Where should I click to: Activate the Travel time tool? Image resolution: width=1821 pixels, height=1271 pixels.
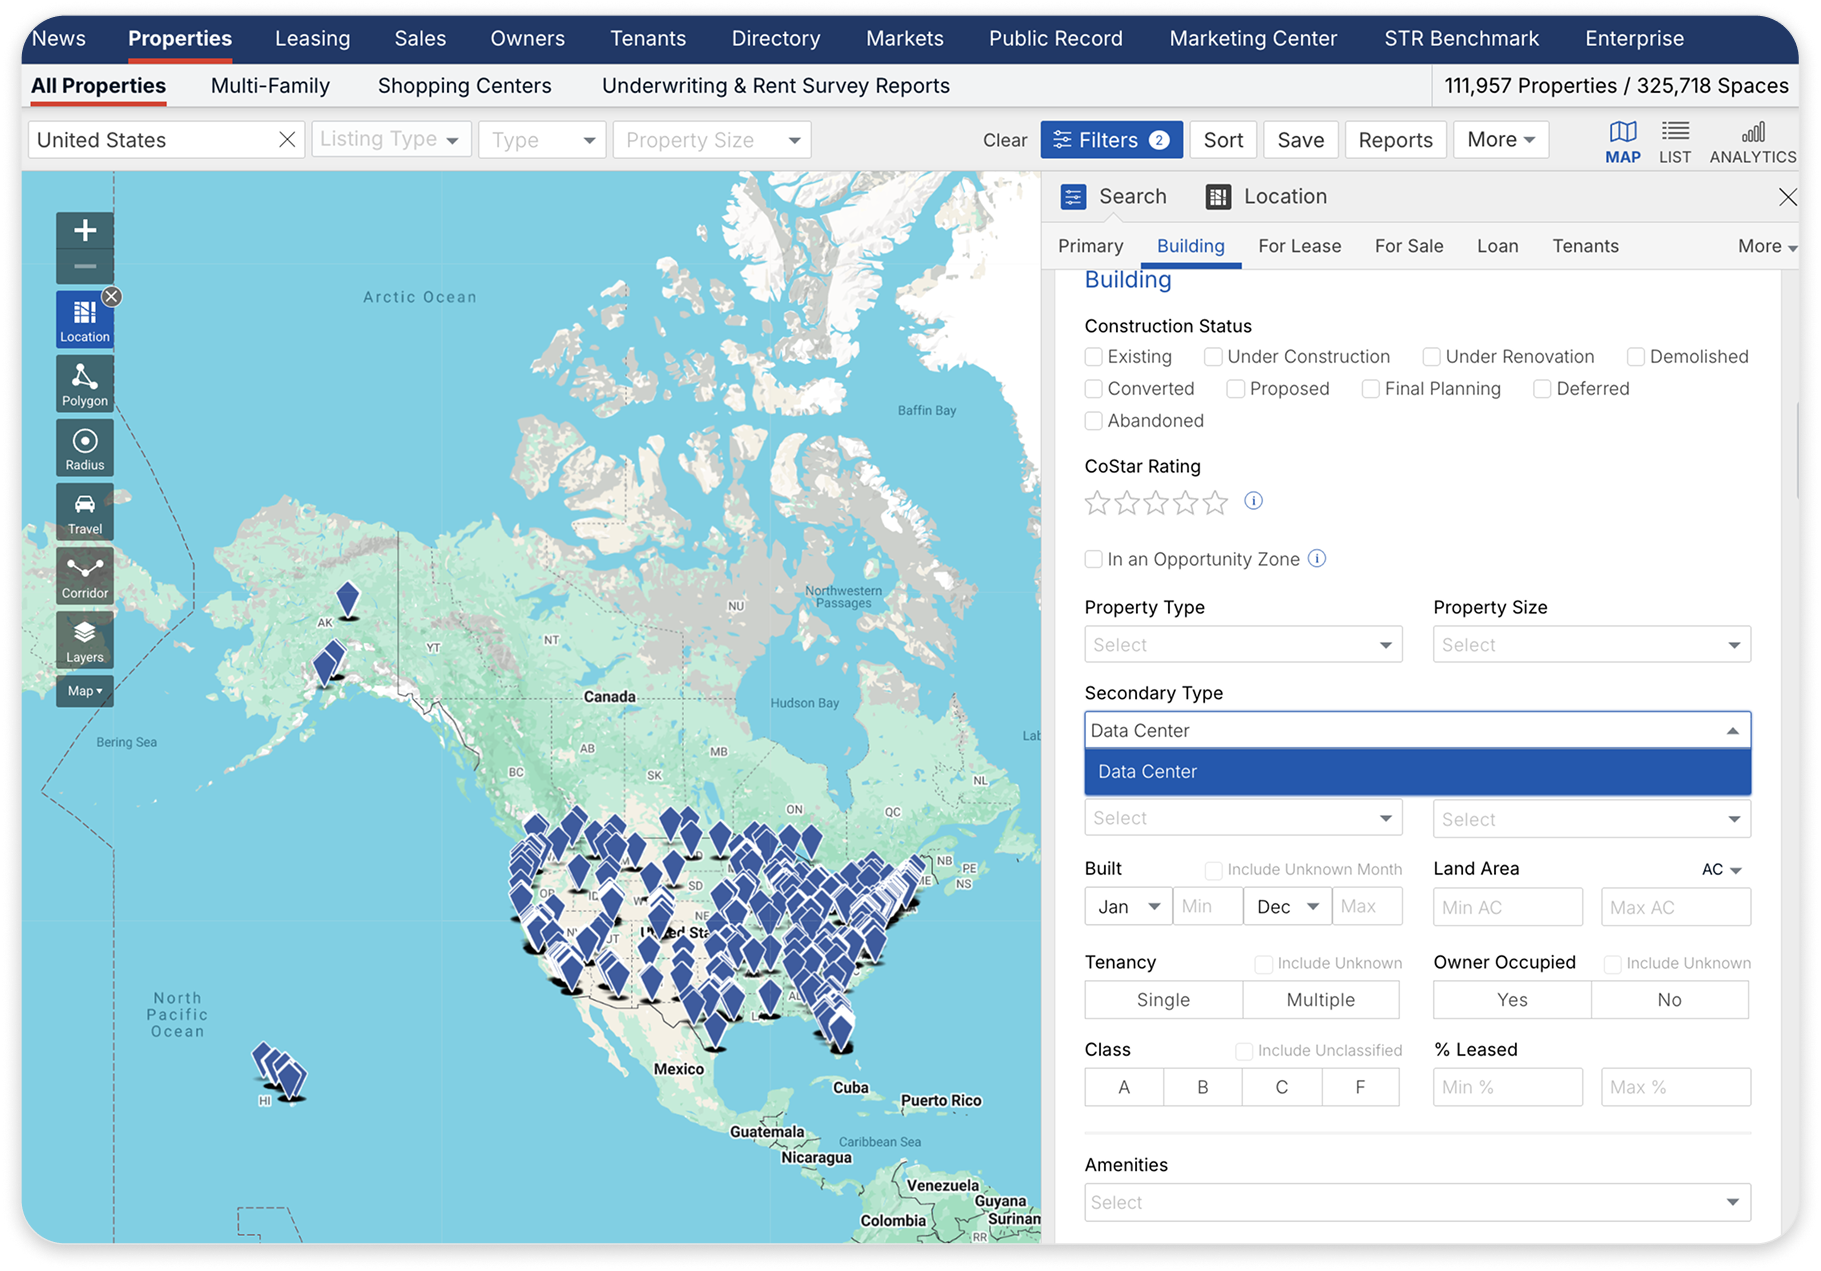[84, 511]
